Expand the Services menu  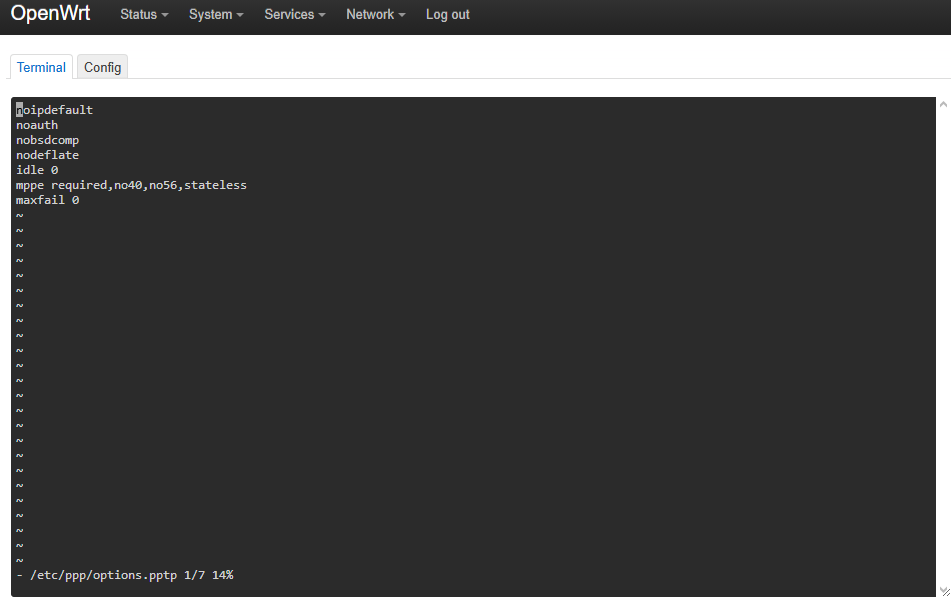(295, 15)
